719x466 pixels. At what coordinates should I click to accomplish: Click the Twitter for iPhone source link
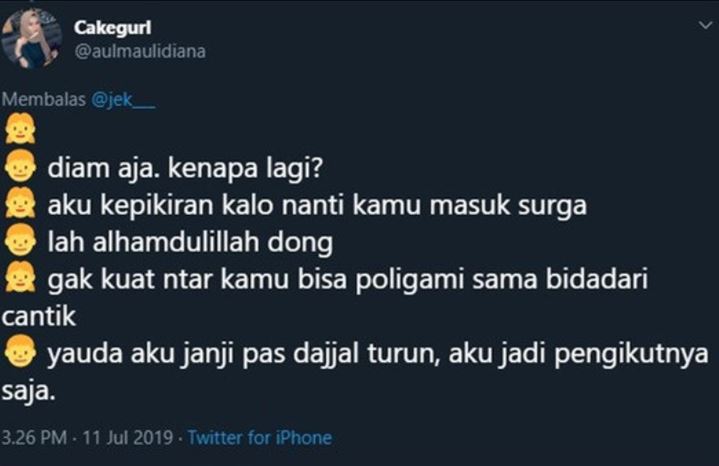click(x=260, y=438)
